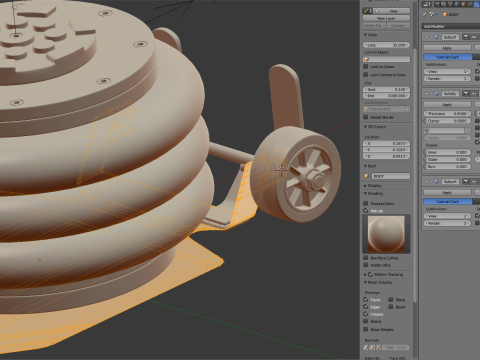480x360 pixels.
Task: Collapse the Solidify modifier panel
Action: [427, 94]
